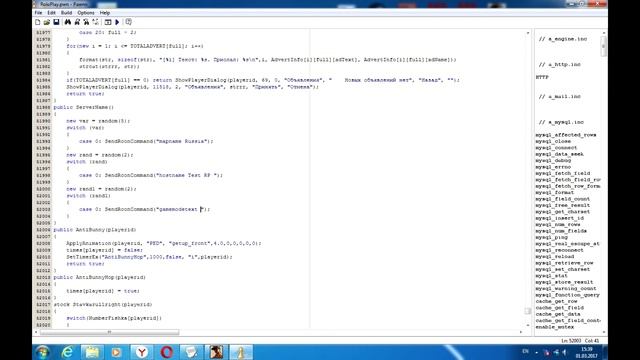The height and width of the screenshot is (360, 640).
Task: Open the Options menu
Action: tap(86, 13)
